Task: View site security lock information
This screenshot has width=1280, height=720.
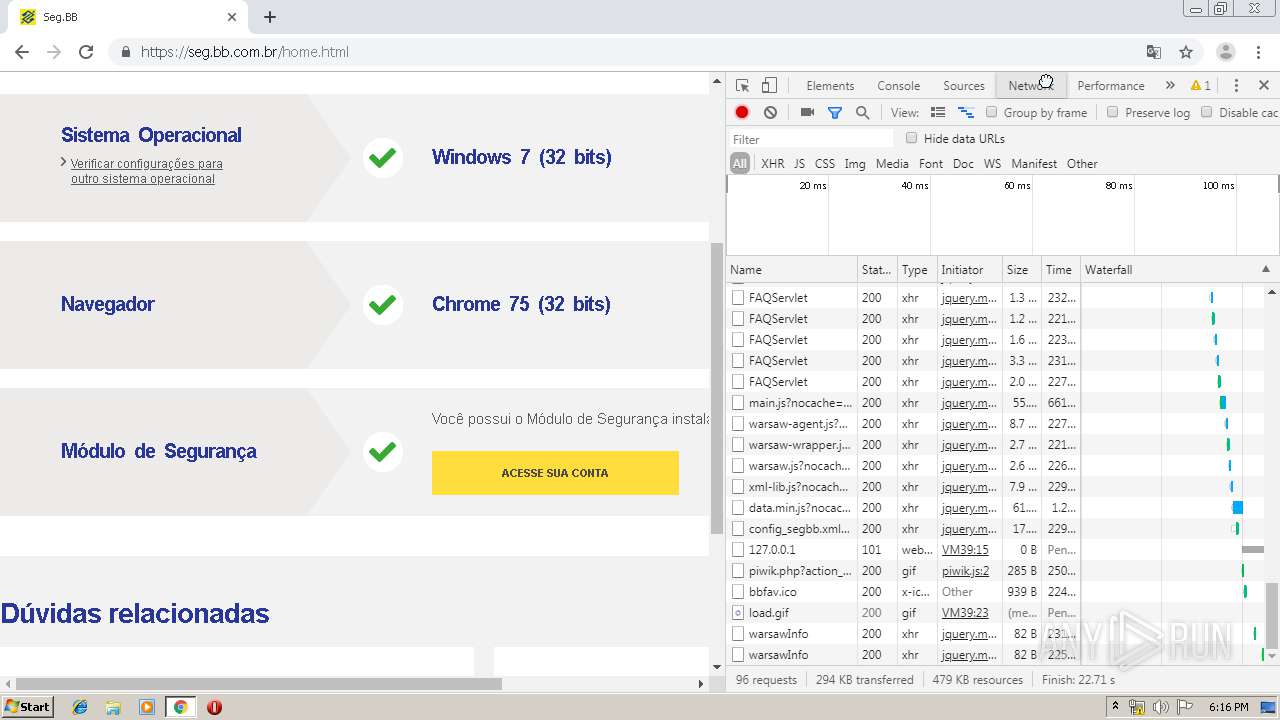Action: point(126,52)
